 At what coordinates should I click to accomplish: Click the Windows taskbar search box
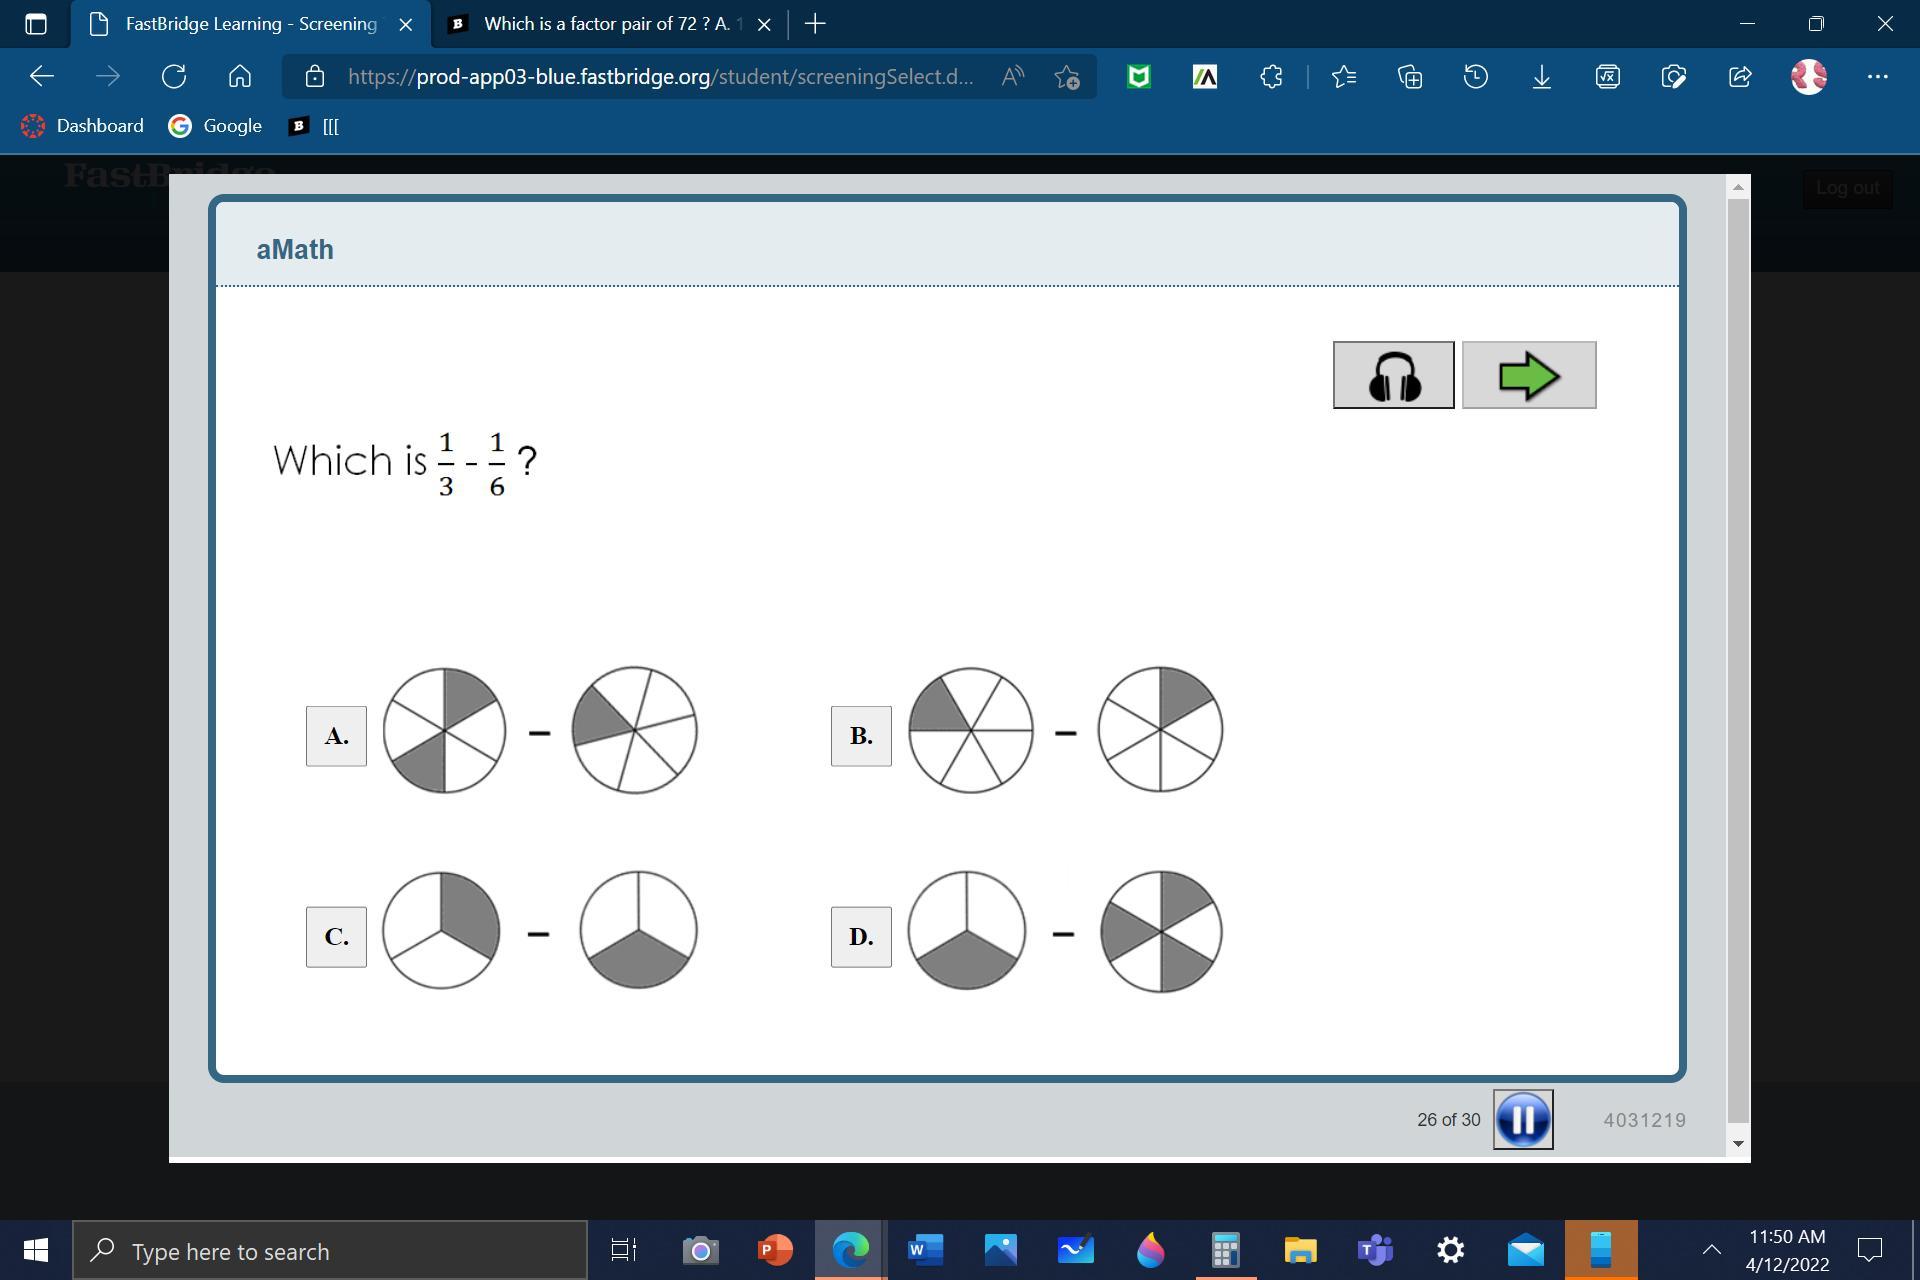click(330, 1251)
